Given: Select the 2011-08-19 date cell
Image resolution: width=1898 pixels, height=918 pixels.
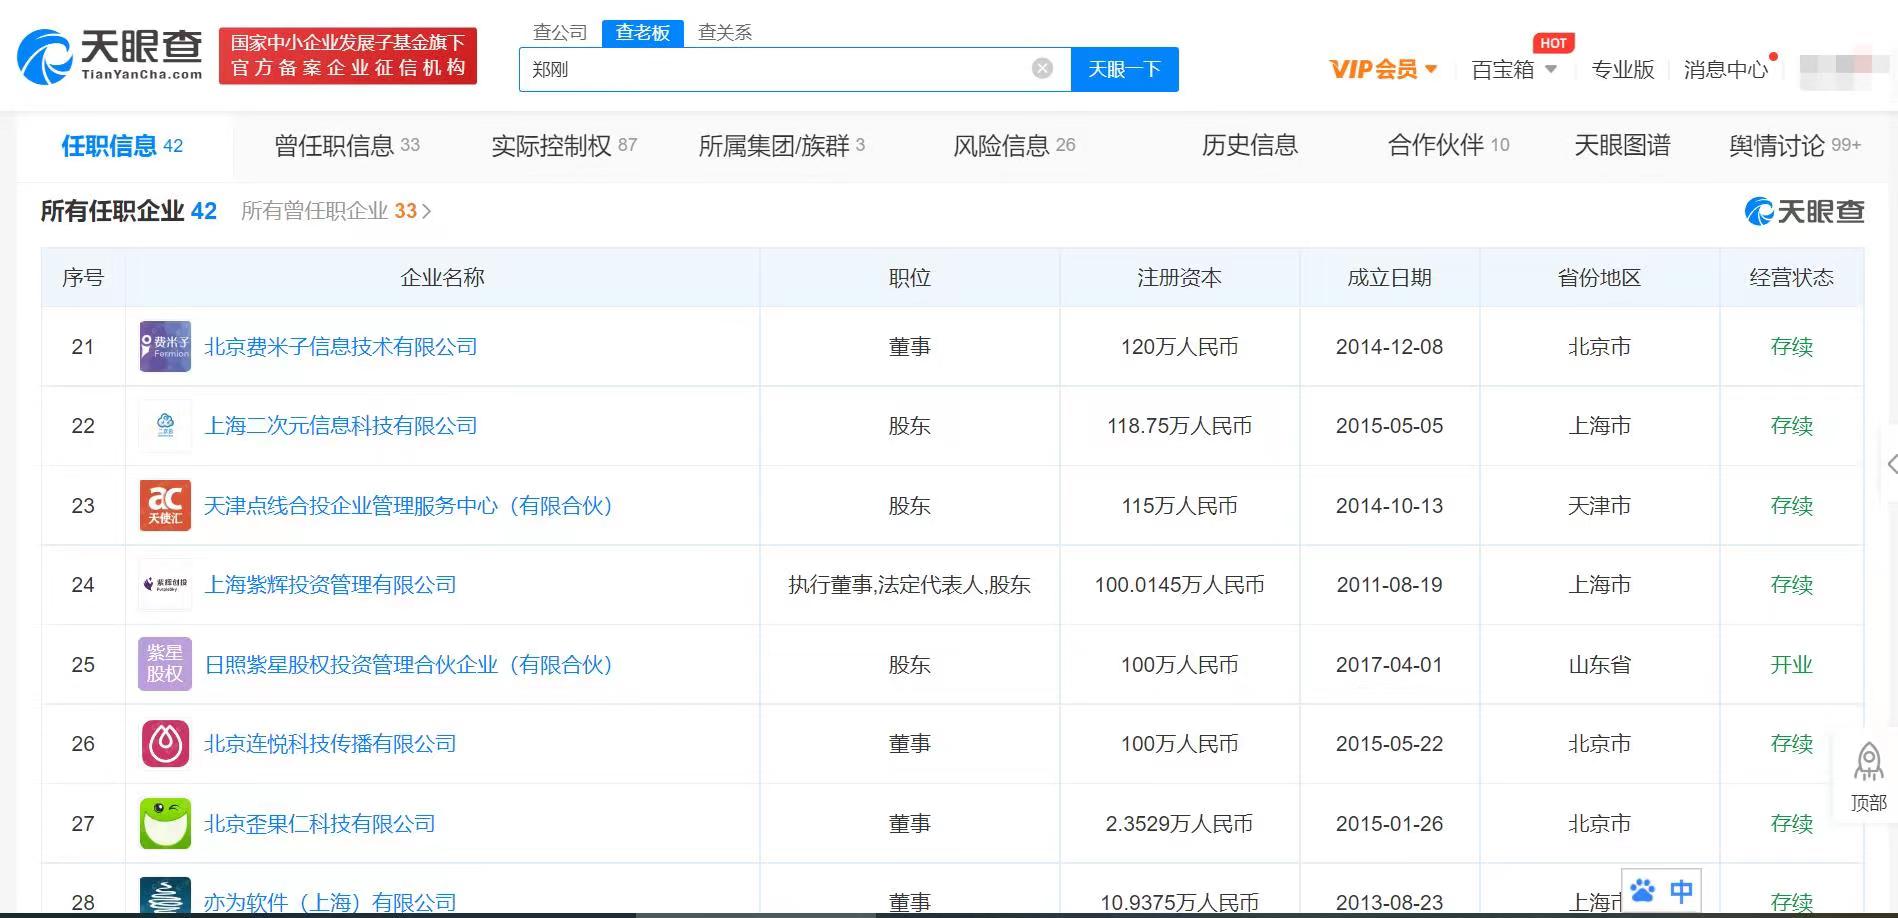Looking at the screenshot, I should click(1389, 585).
